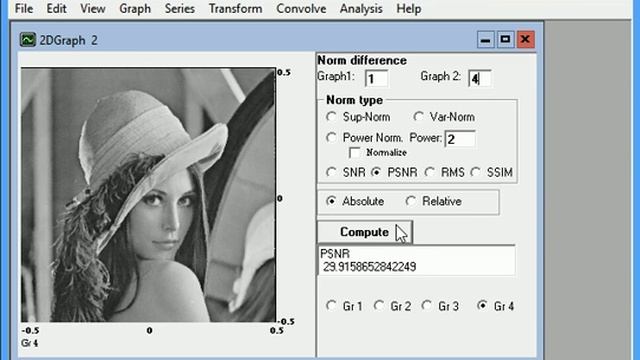Open the Graph menu

click(135, 9)
